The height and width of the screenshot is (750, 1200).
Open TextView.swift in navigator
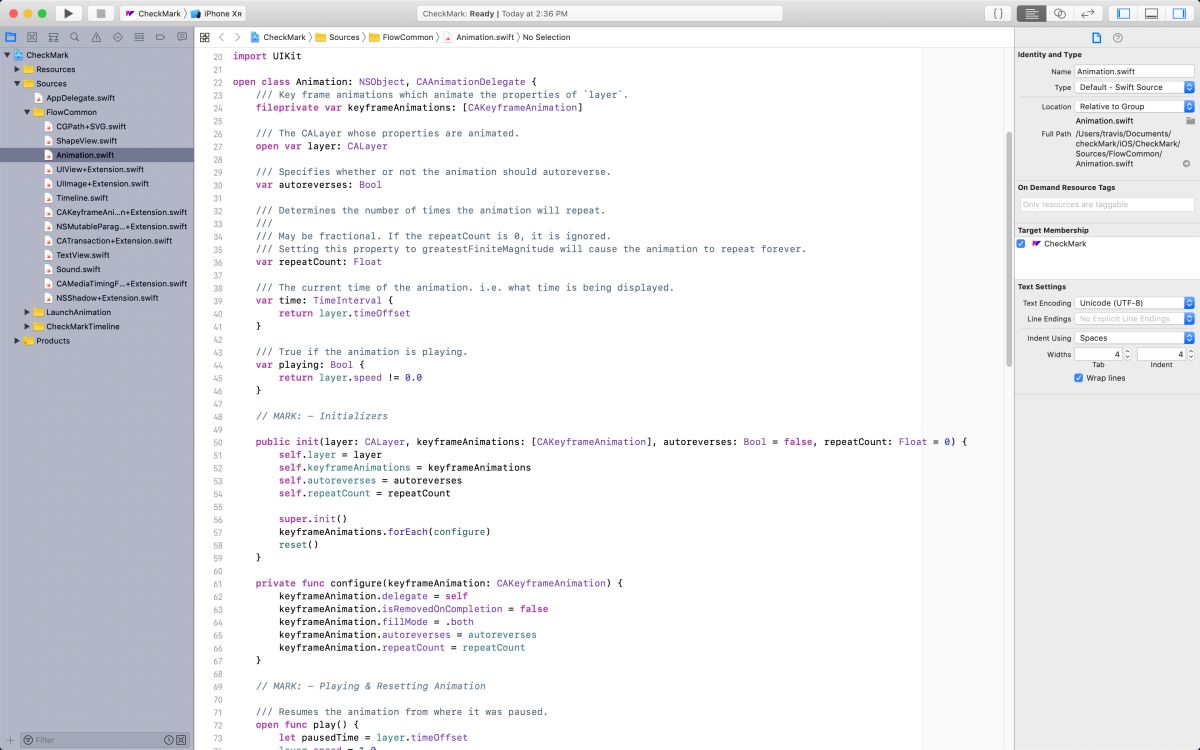[x=83, y=255]
